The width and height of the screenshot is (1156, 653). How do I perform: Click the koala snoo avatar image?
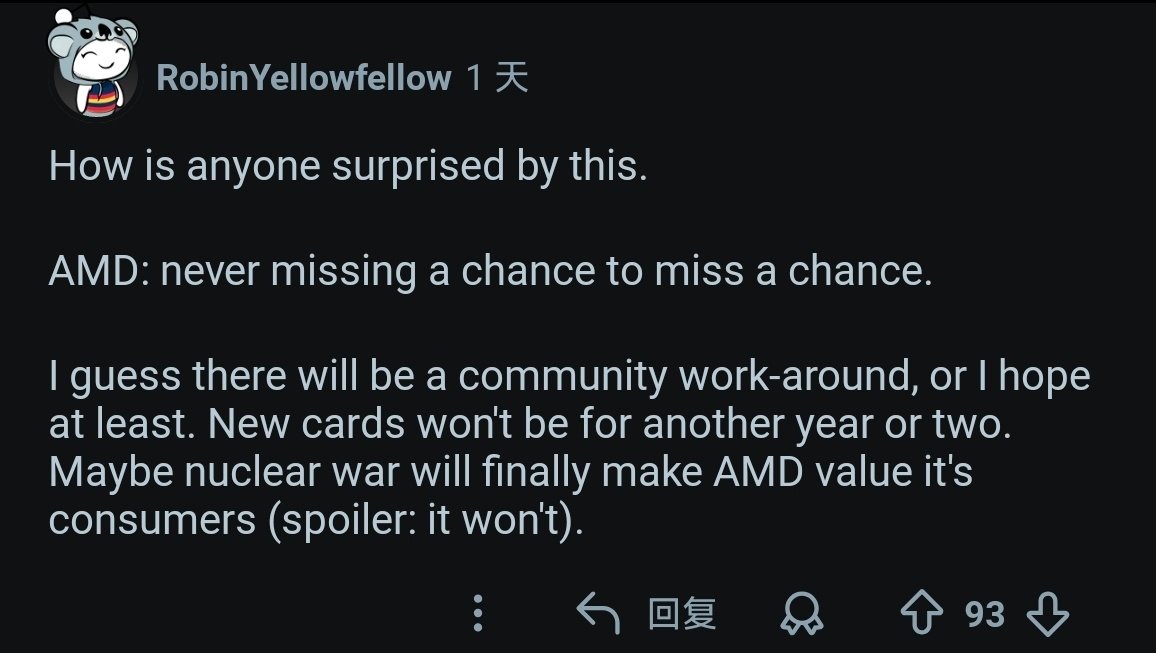[x=94, y=64]
